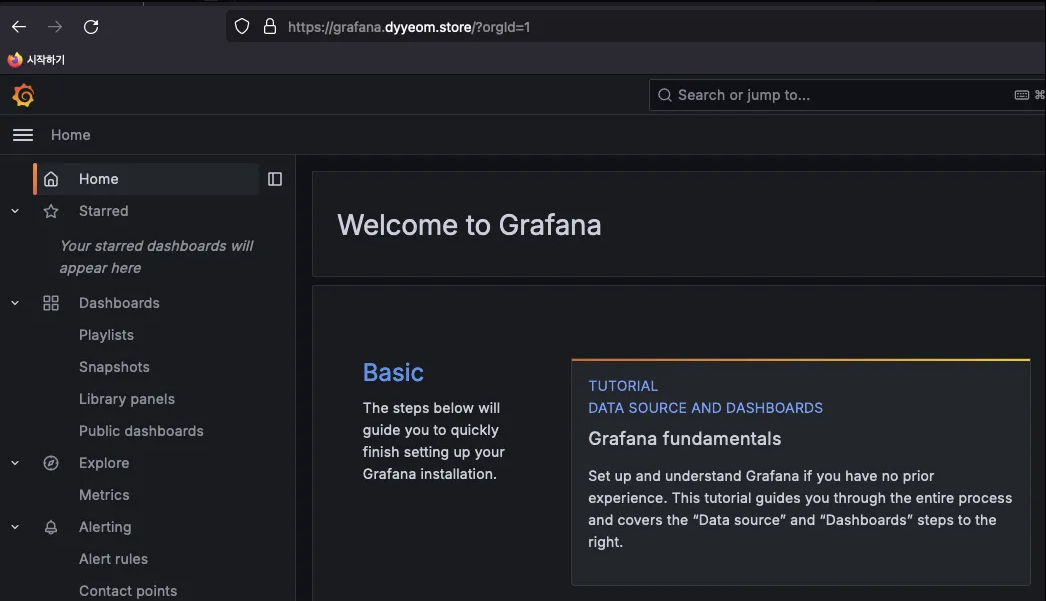Screen dimensions: 1046x601
Task: Click the keyboard shortcut icon in search
Action: pos(1021,95)
